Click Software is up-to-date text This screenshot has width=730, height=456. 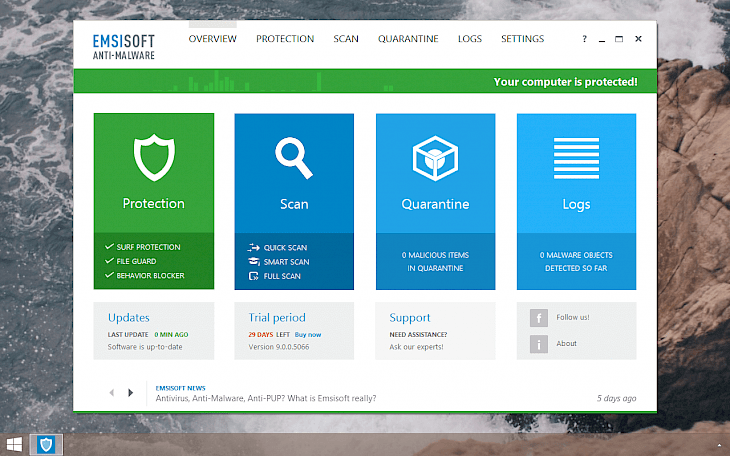coord(145,347)
